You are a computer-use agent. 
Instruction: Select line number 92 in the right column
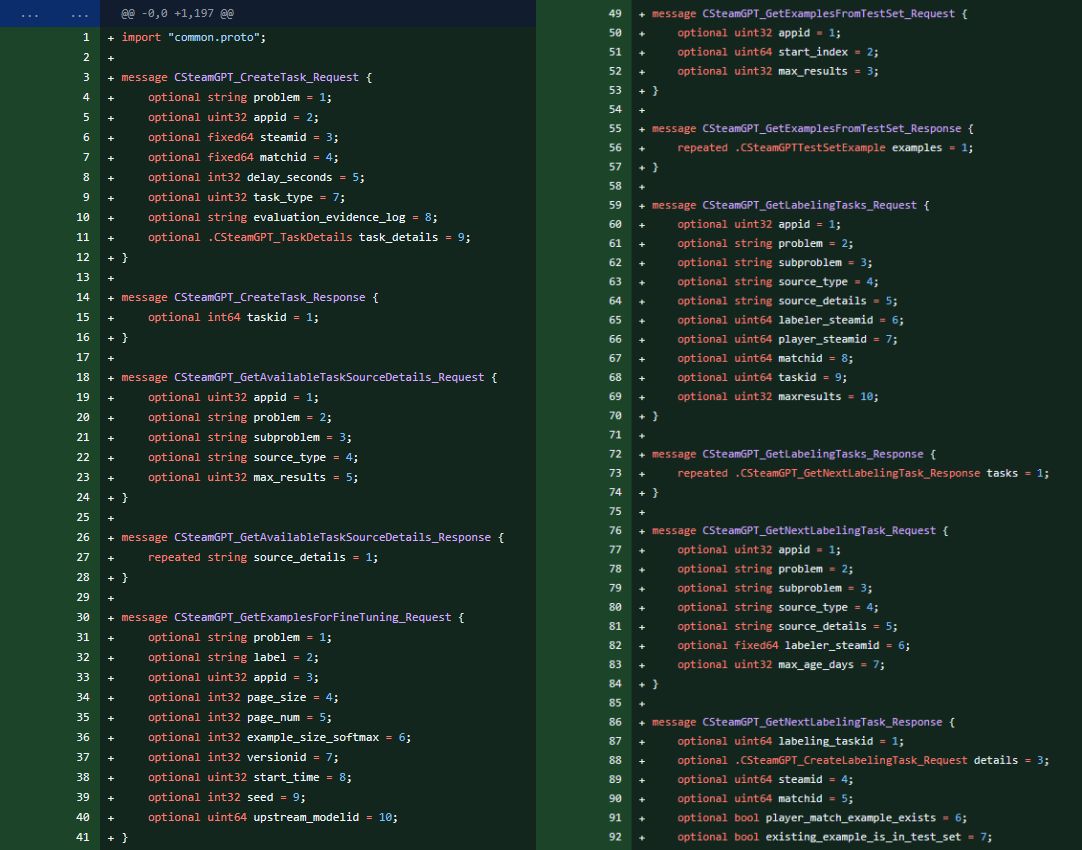(x=614, y=837)
